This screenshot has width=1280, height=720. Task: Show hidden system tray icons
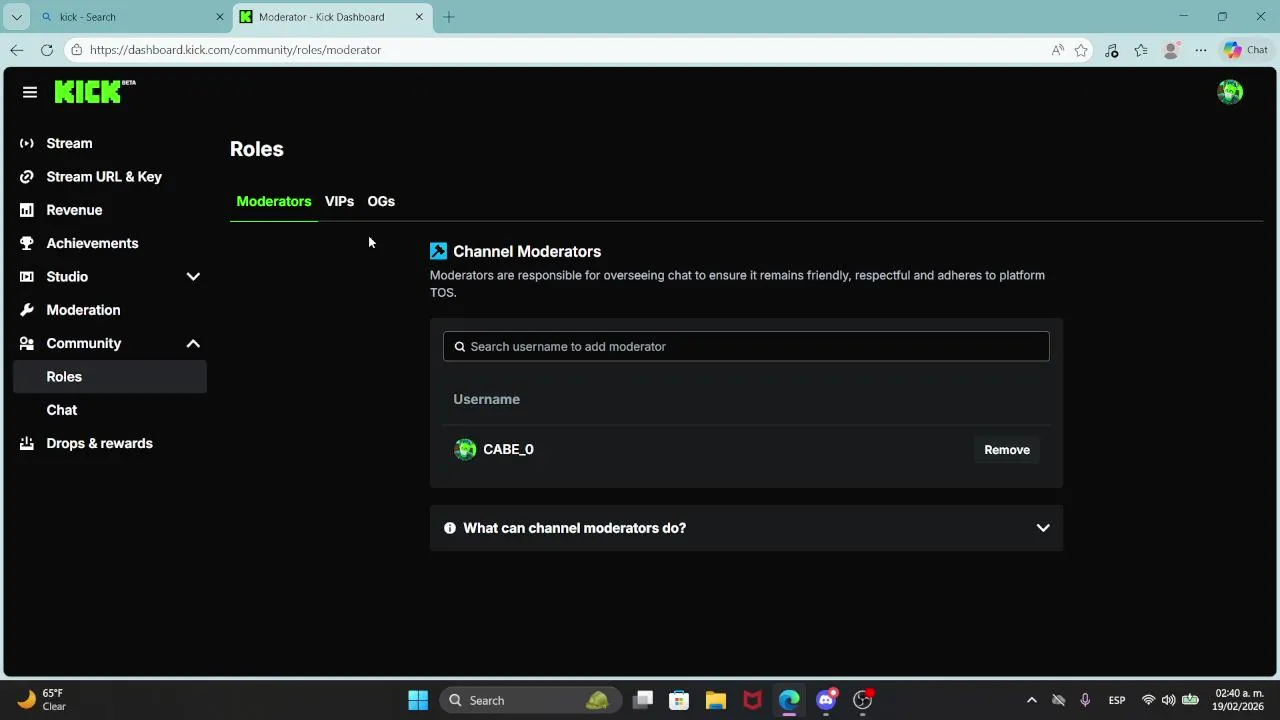pos(1032,700)
